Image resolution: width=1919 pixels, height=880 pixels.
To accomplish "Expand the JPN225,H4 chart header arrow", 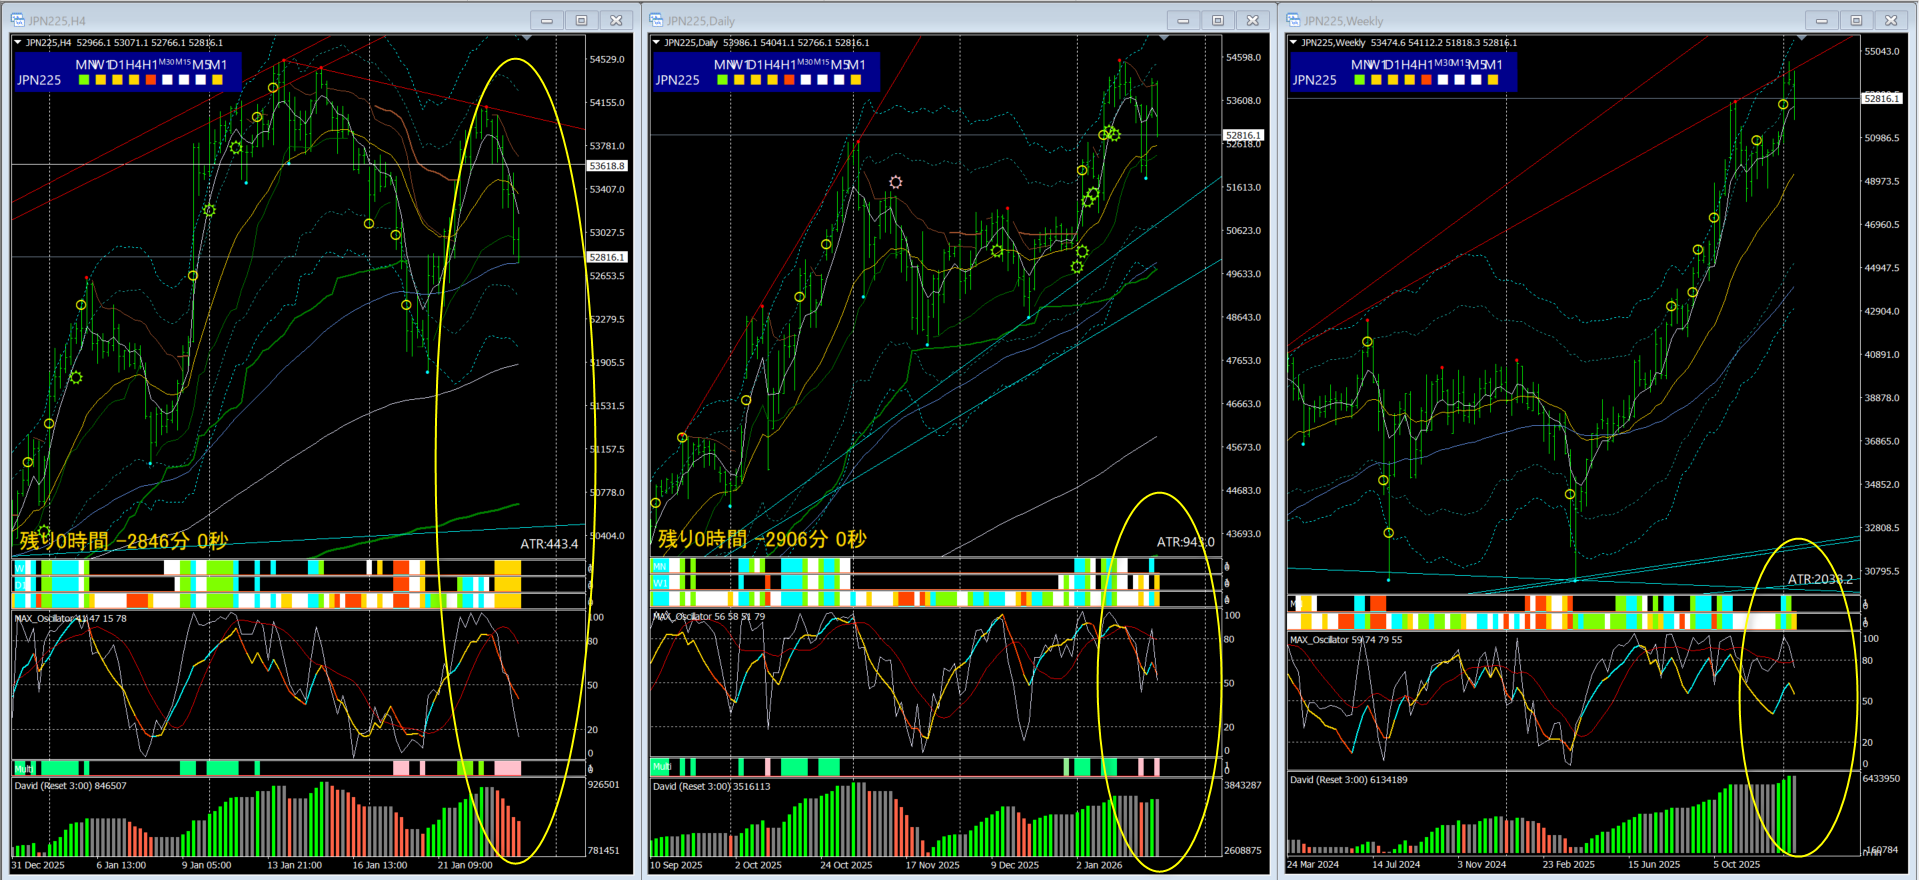I will click(18, 43).
